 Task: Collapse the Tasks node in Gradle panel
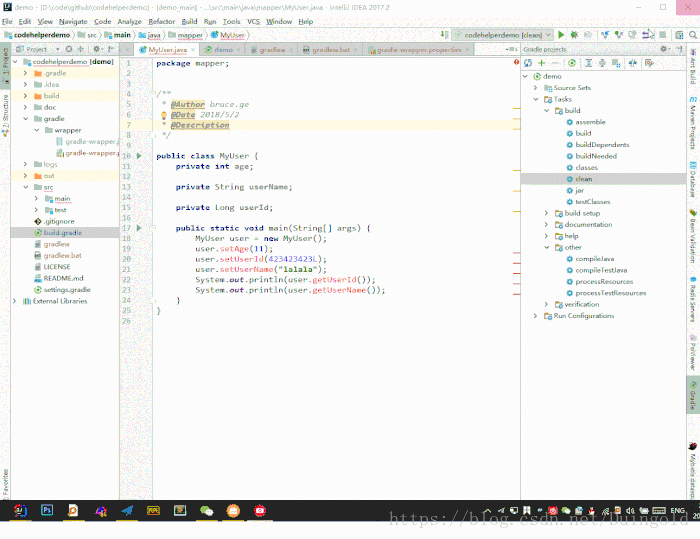[x=536, y=99]
